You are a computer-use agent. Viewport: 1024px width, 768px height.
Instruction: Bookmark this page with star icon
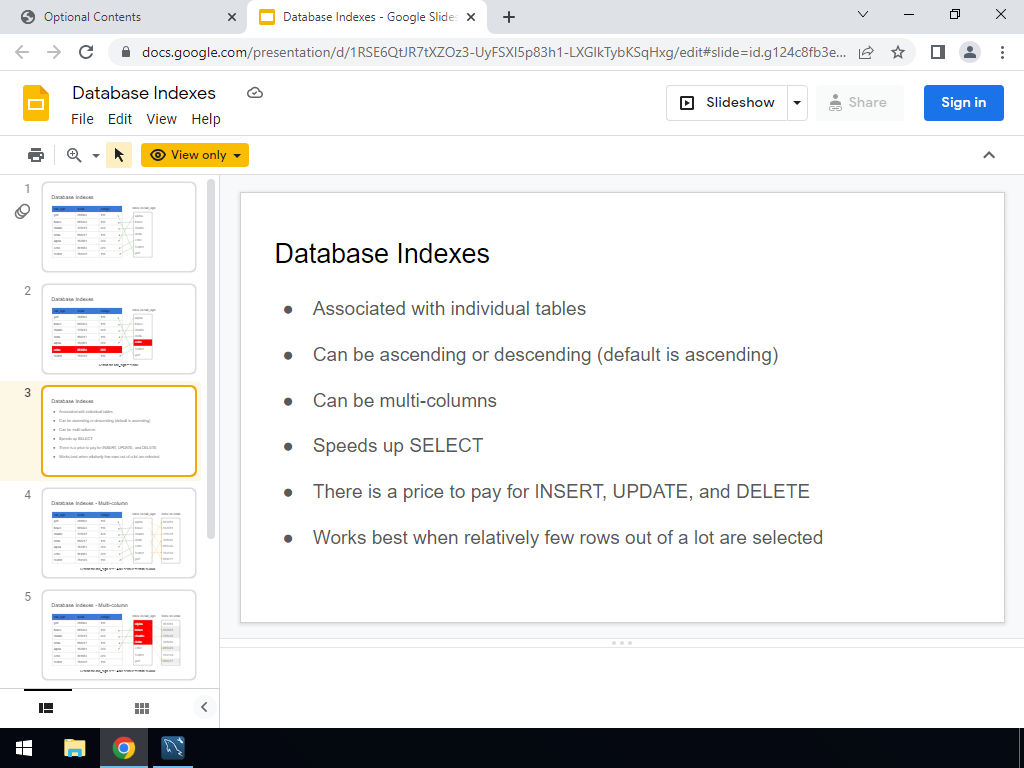tap(898, 52)
